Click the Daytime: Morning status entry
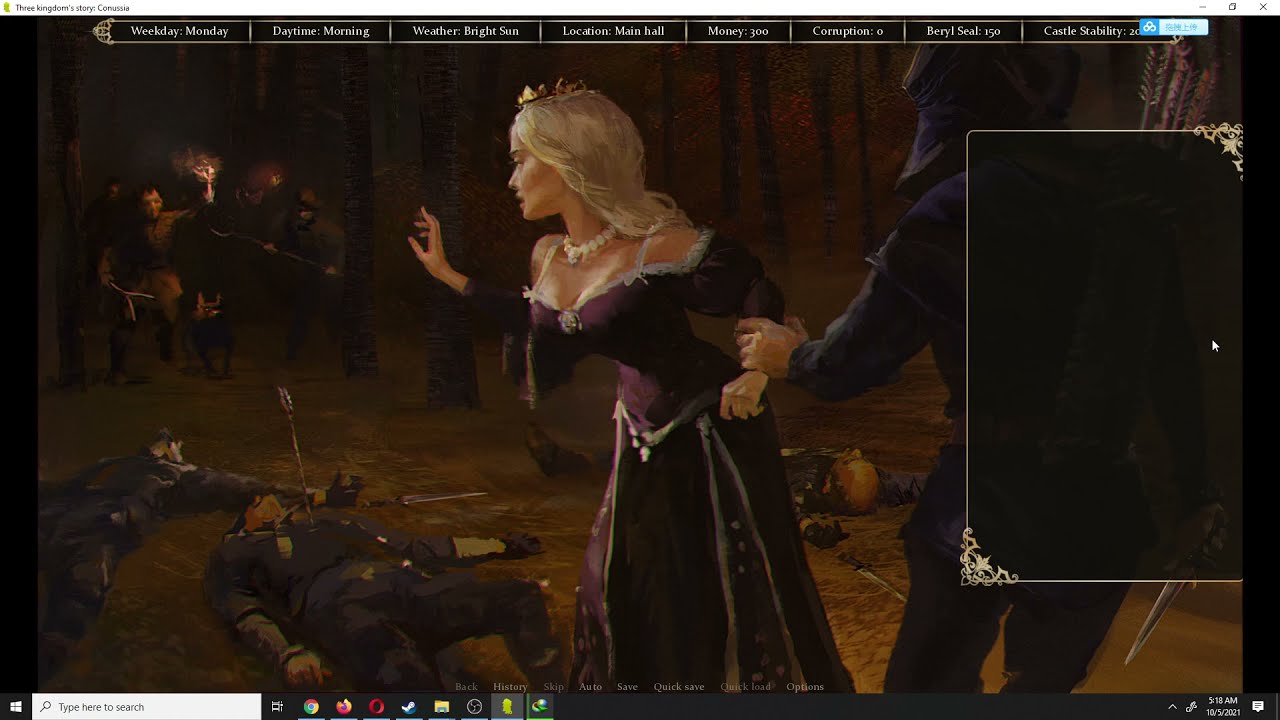 pos(321,31)
